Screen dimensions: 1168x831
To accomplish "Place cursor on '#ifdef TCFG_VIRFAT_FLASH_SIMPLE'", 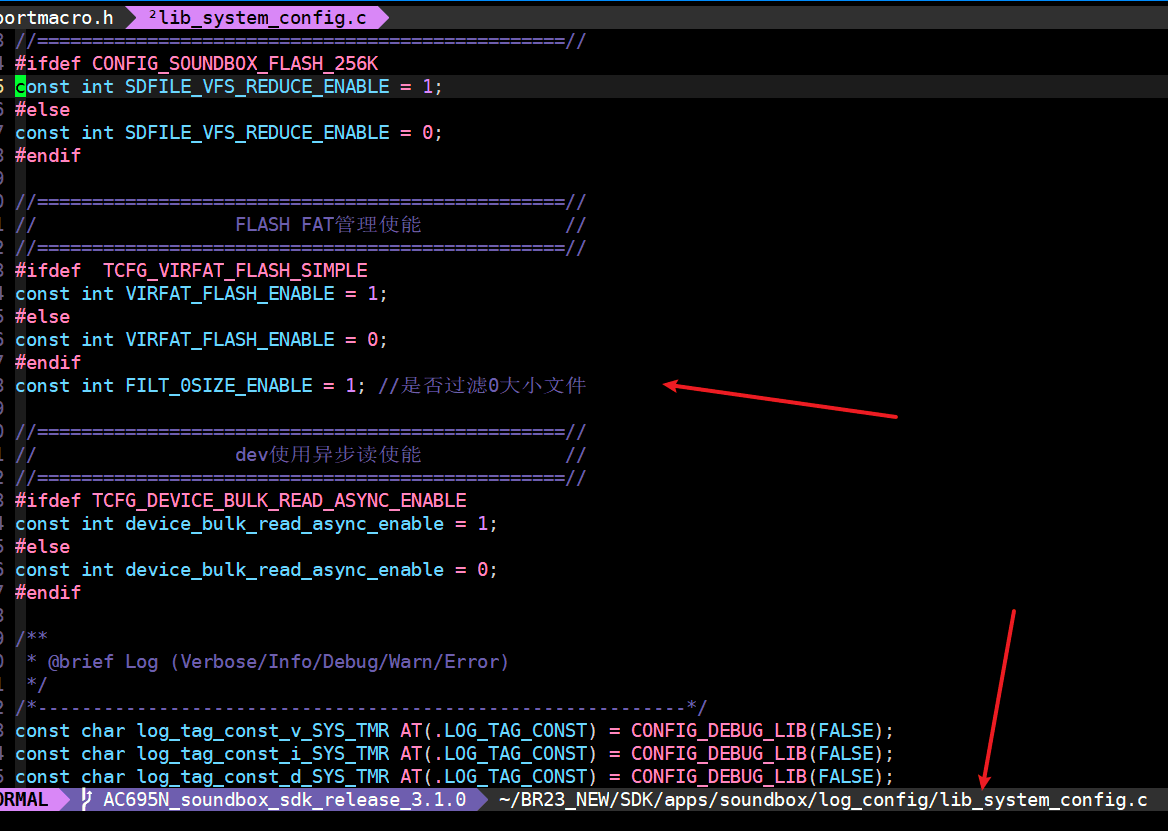I will tap(191, 270).
